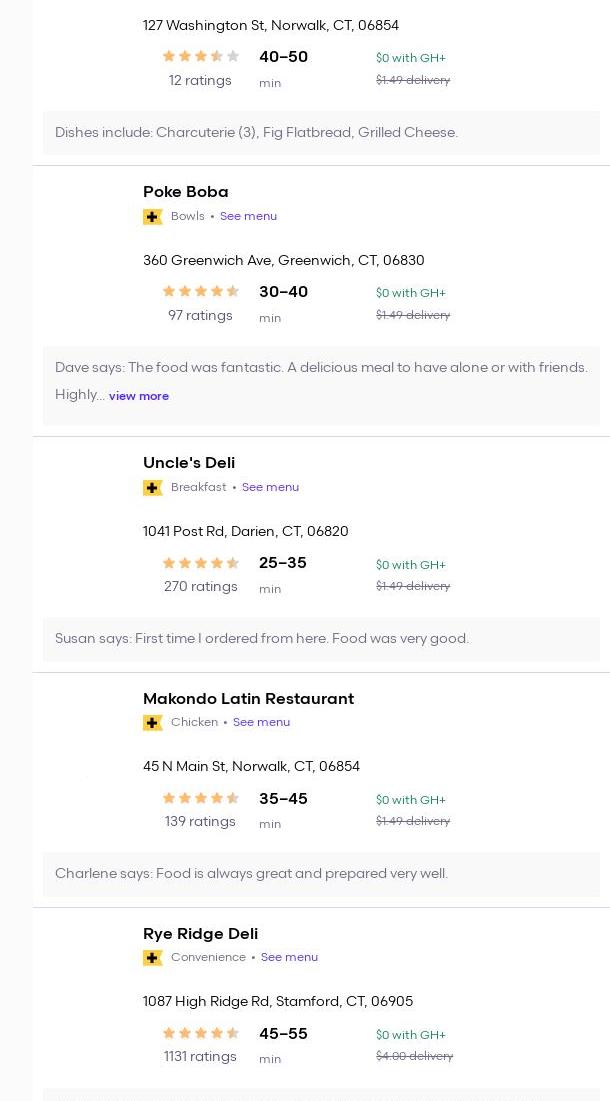
Task: Select Uncle's Deli restaurant name
Action: click(x=189, y=463)
